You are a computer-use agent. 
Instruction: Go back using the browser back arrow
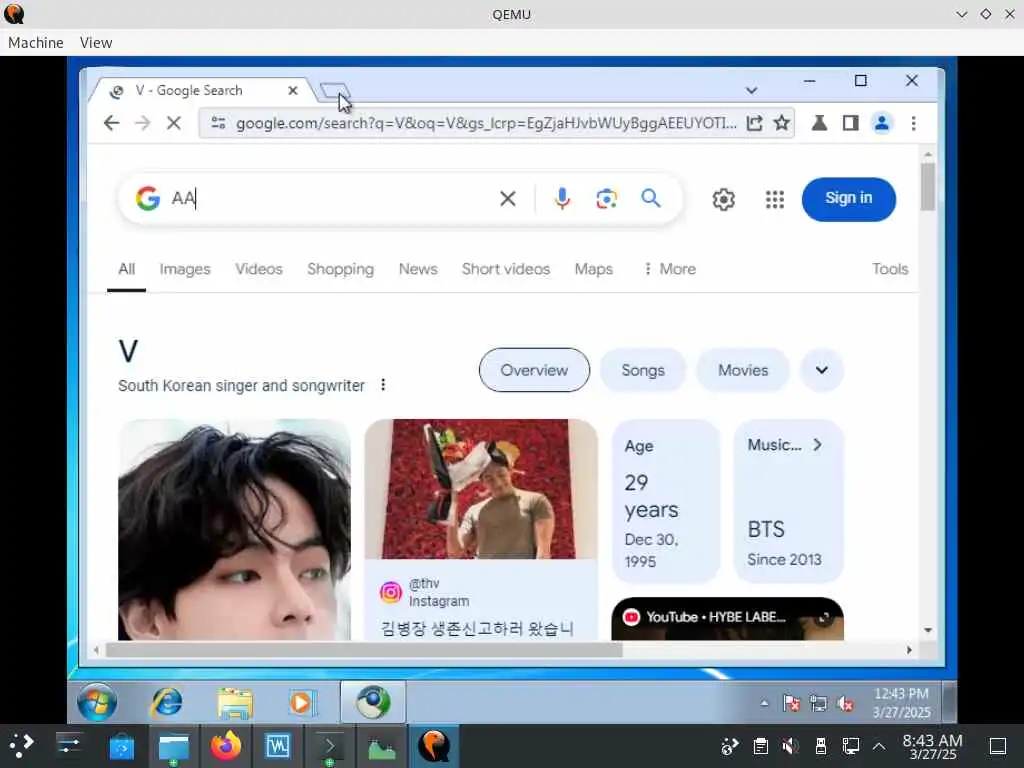pos(112,123)
